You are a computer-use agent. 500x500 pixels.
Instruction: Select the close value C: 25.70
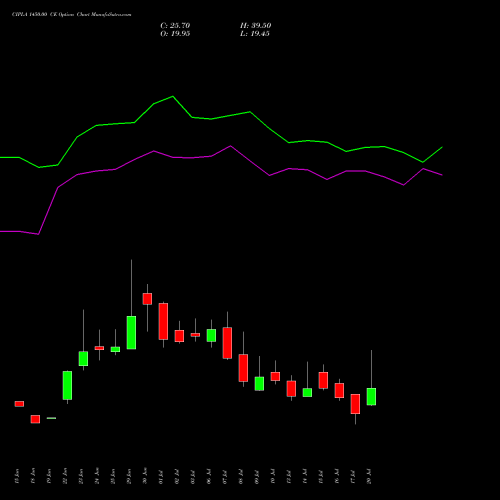(x=175, y=26)
